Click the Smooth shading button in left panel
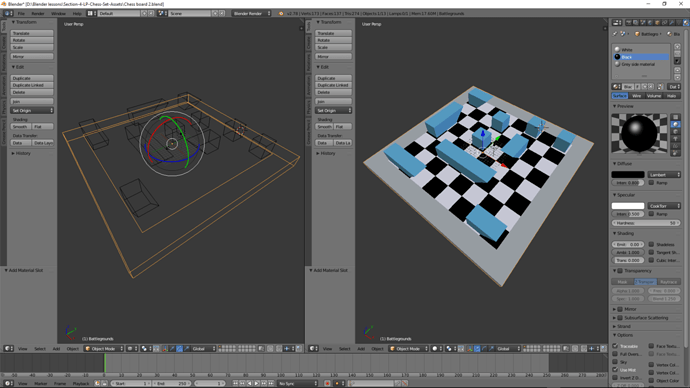Screen dimensions: 690x388 click(20, 126)
